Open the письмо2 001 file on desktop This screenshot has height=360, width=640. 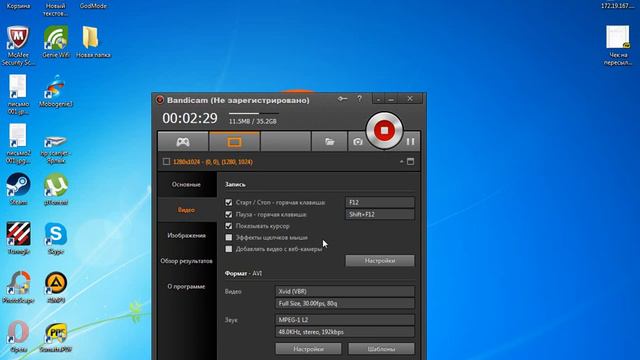click(18, 144)
